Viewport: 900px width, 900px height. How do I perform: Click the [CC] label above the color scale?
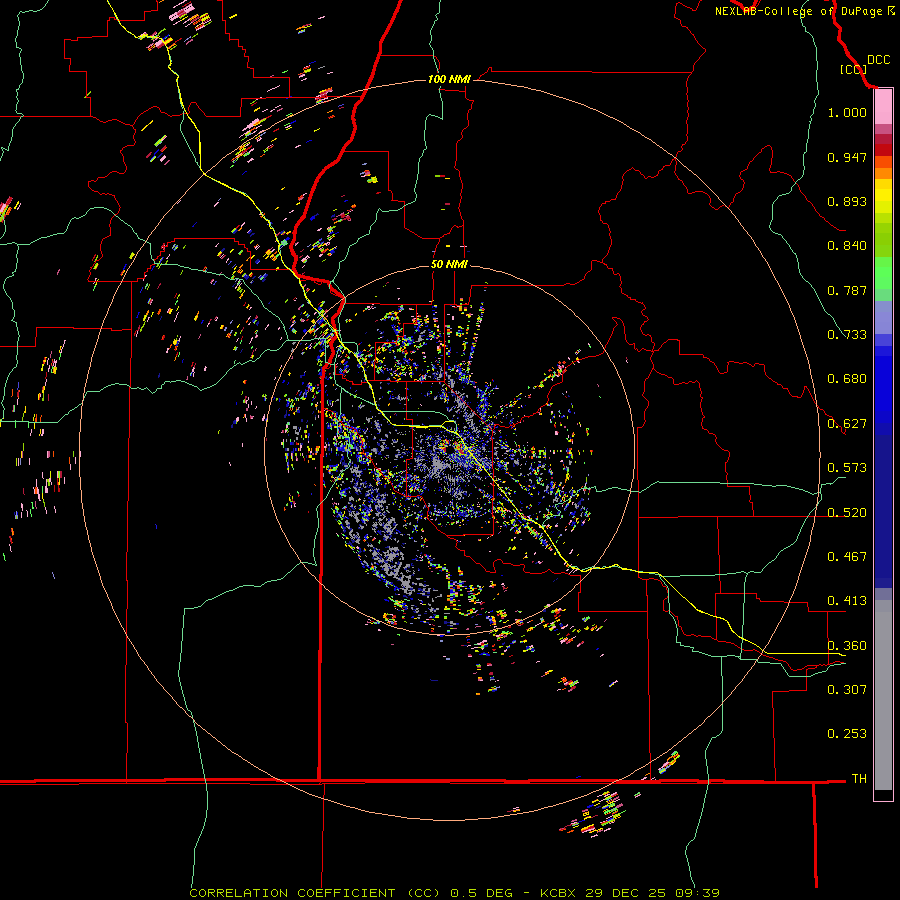[853, 69]
